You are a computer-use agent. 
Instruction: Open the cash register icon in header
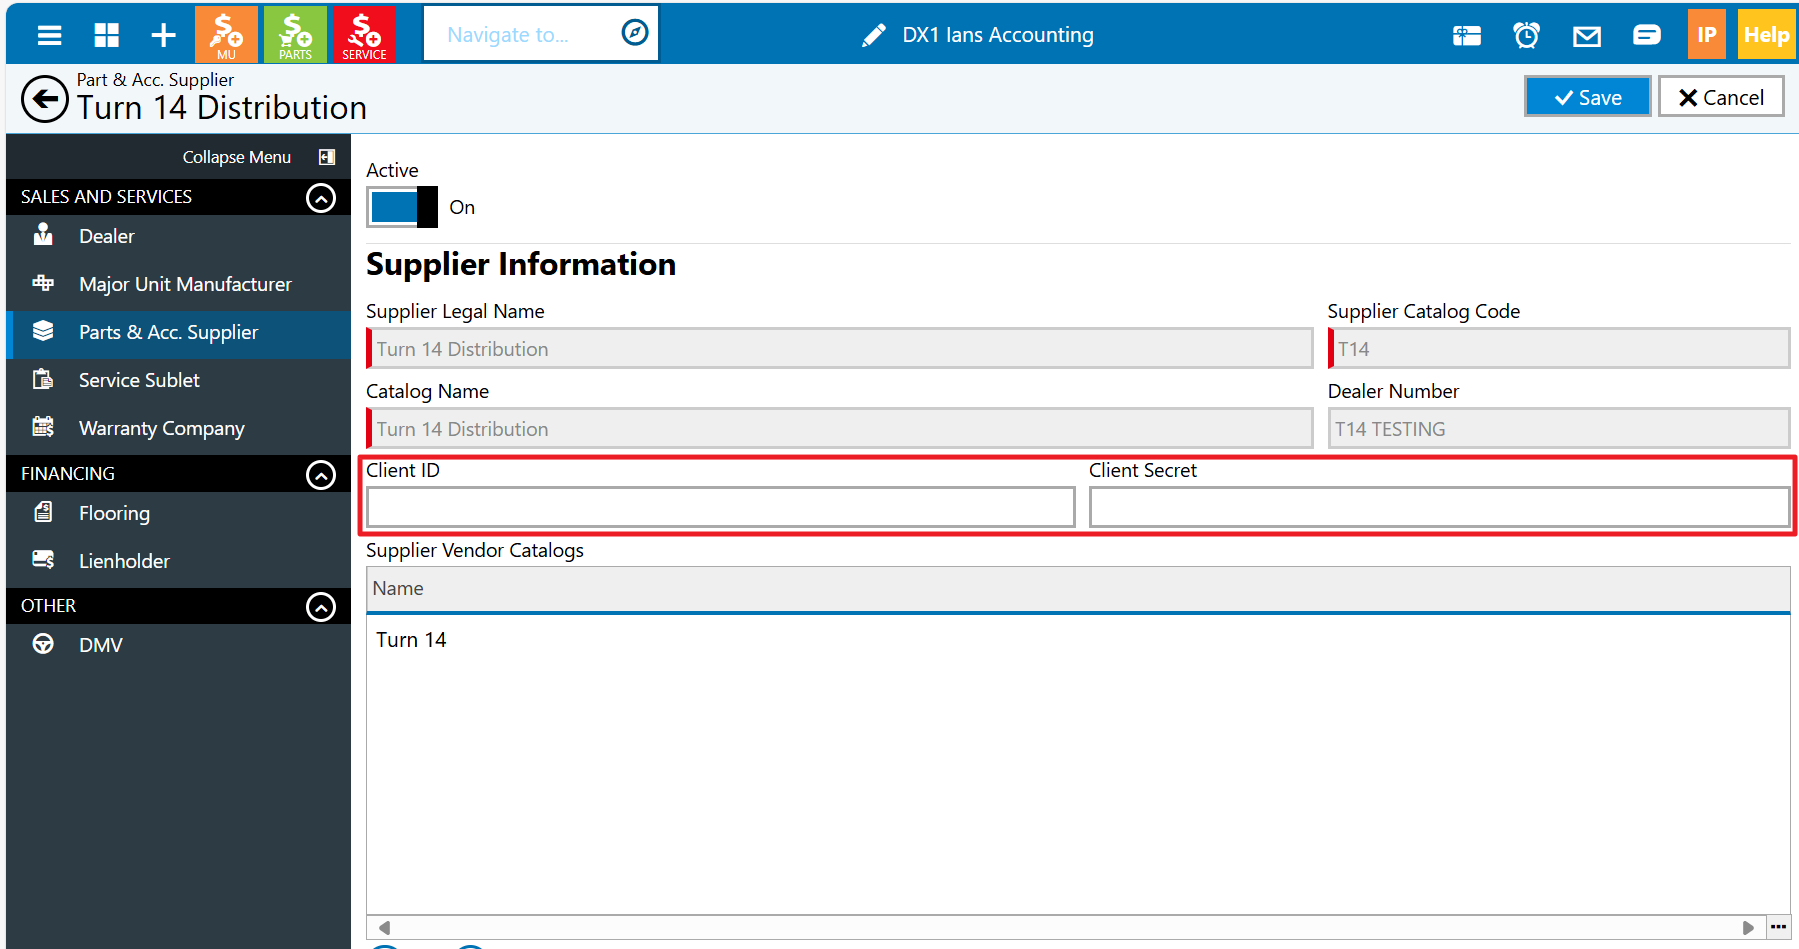pos(1466,36)
